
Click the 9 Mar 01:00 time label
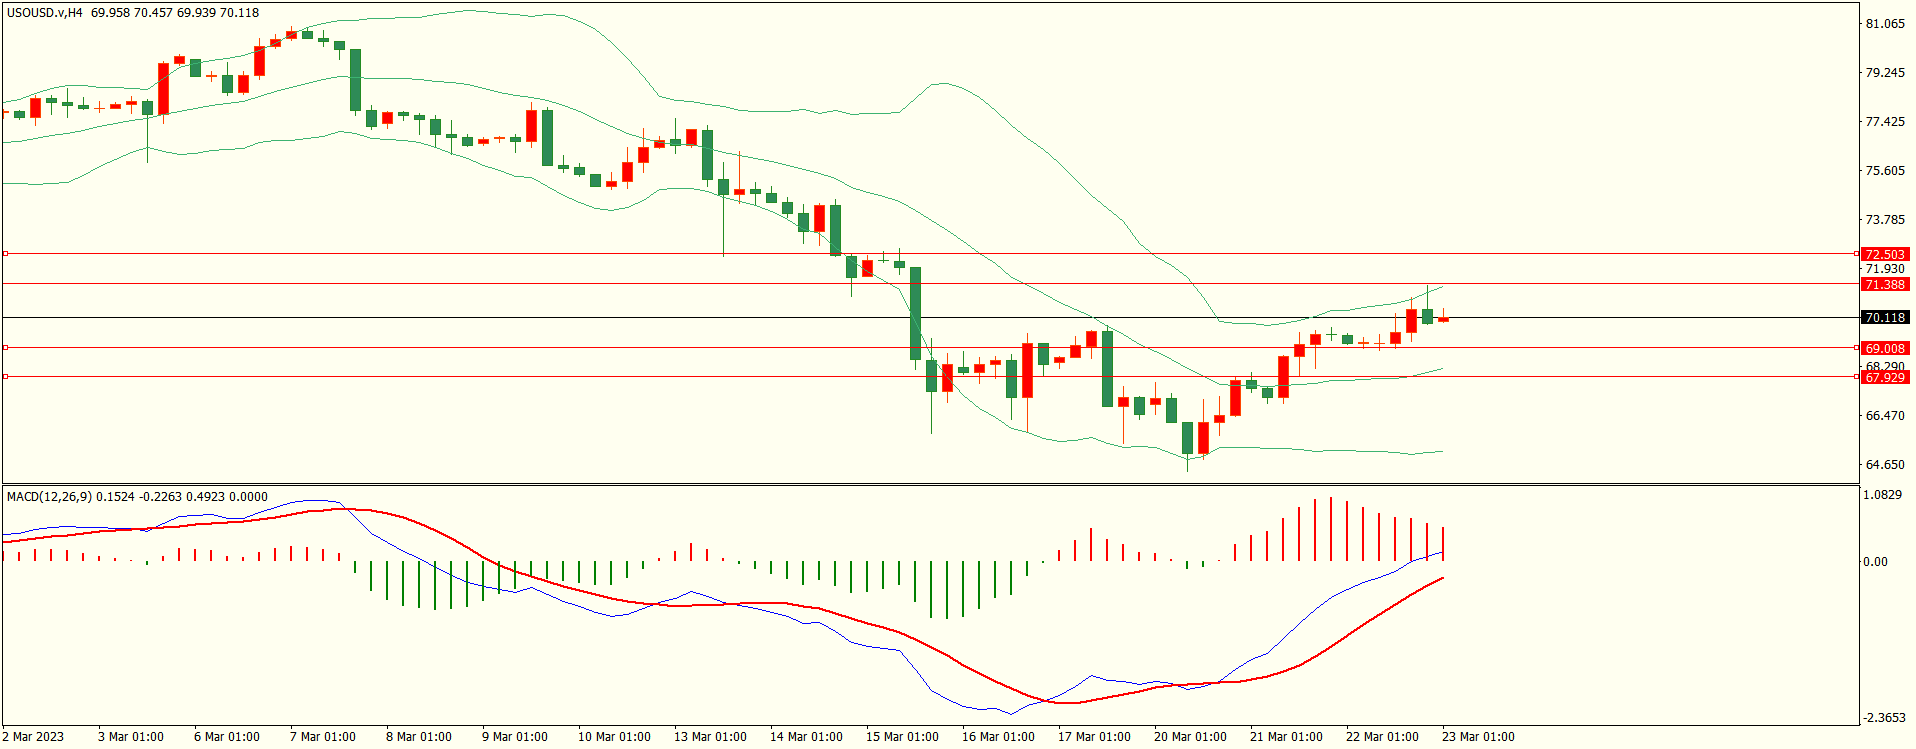point(515,737)
